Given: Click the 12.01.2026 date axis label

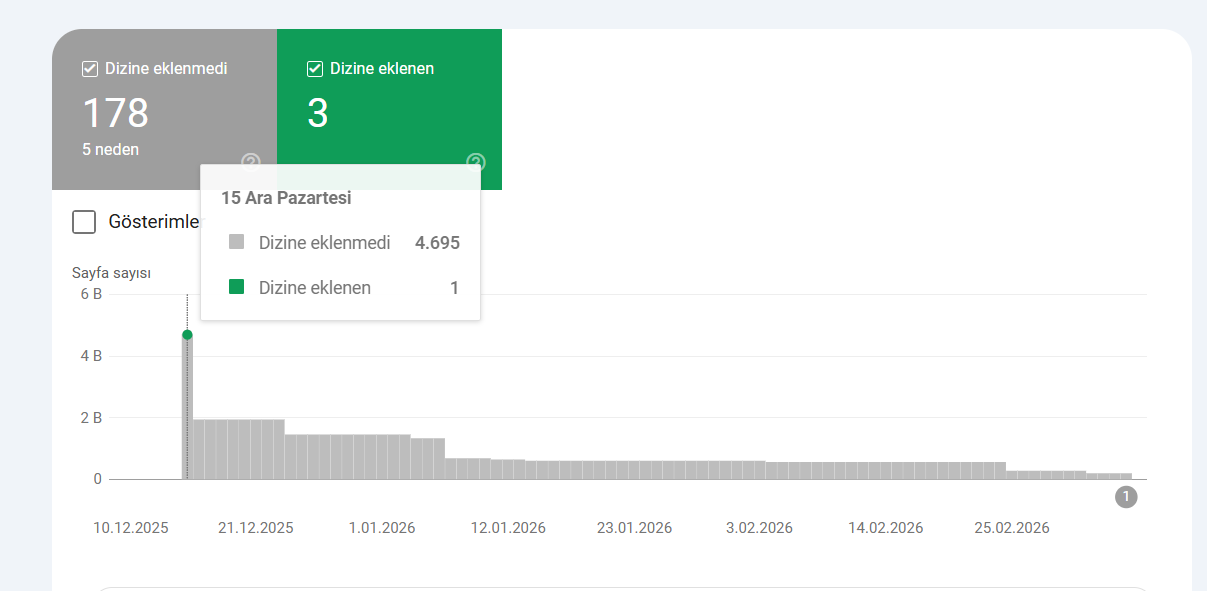Looking at the screenshot, I should pyautogui.click(x=508, y=528).
